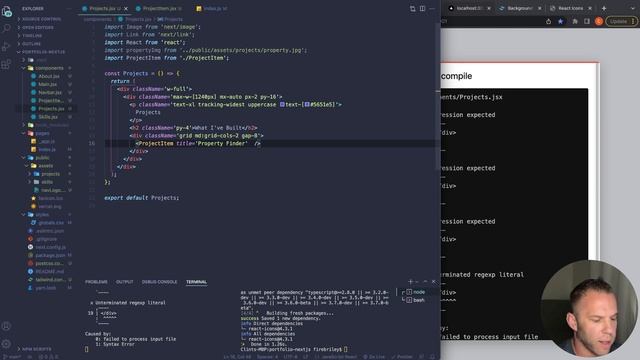Image resolution: width=640 pixels, height=360 pixels.
Task: Click the browser share icon
Action: [549, 21]
